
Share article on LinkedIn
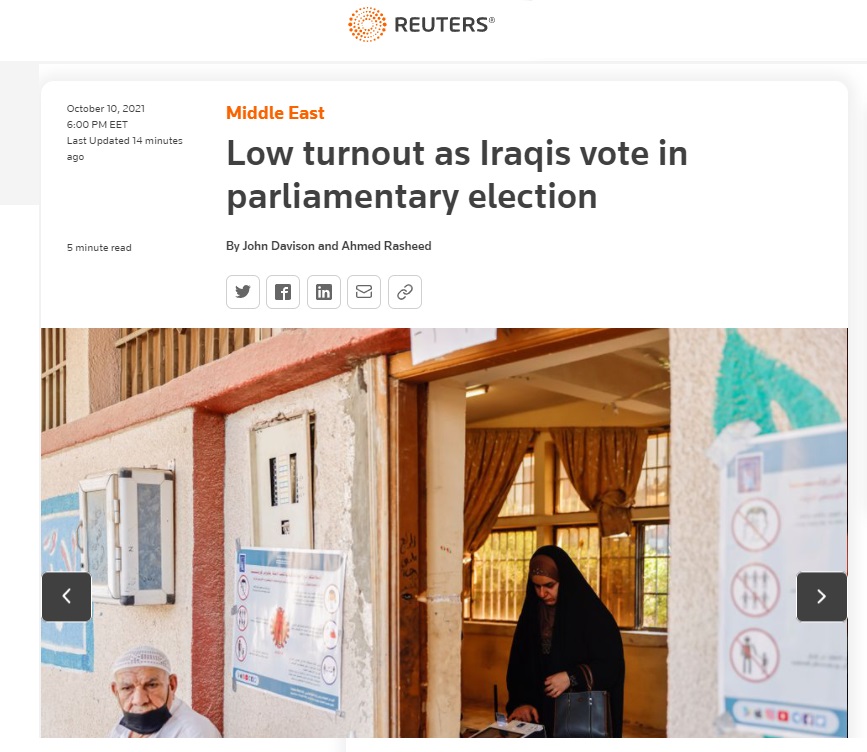pyautogui.click(x=324, y=292)
